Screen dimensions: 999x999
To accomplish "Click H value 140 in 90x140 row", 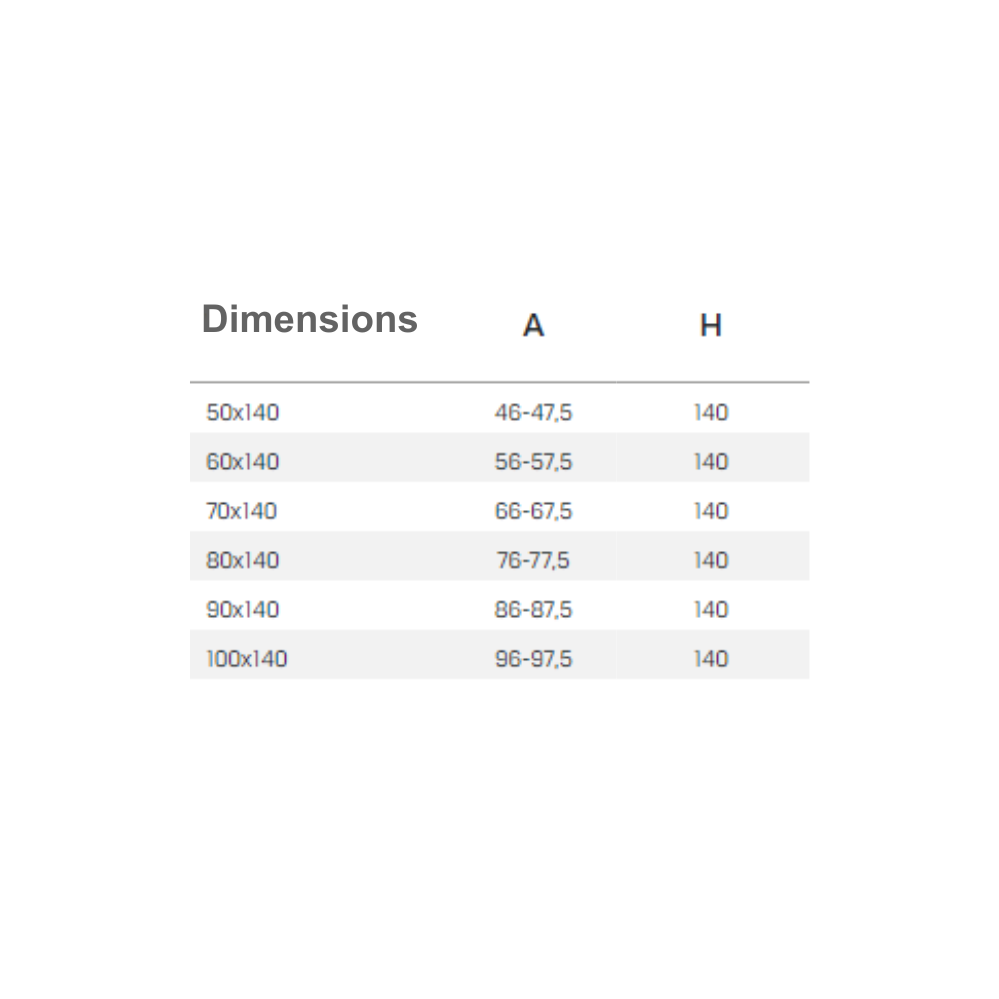I will [x=711, y=610].
